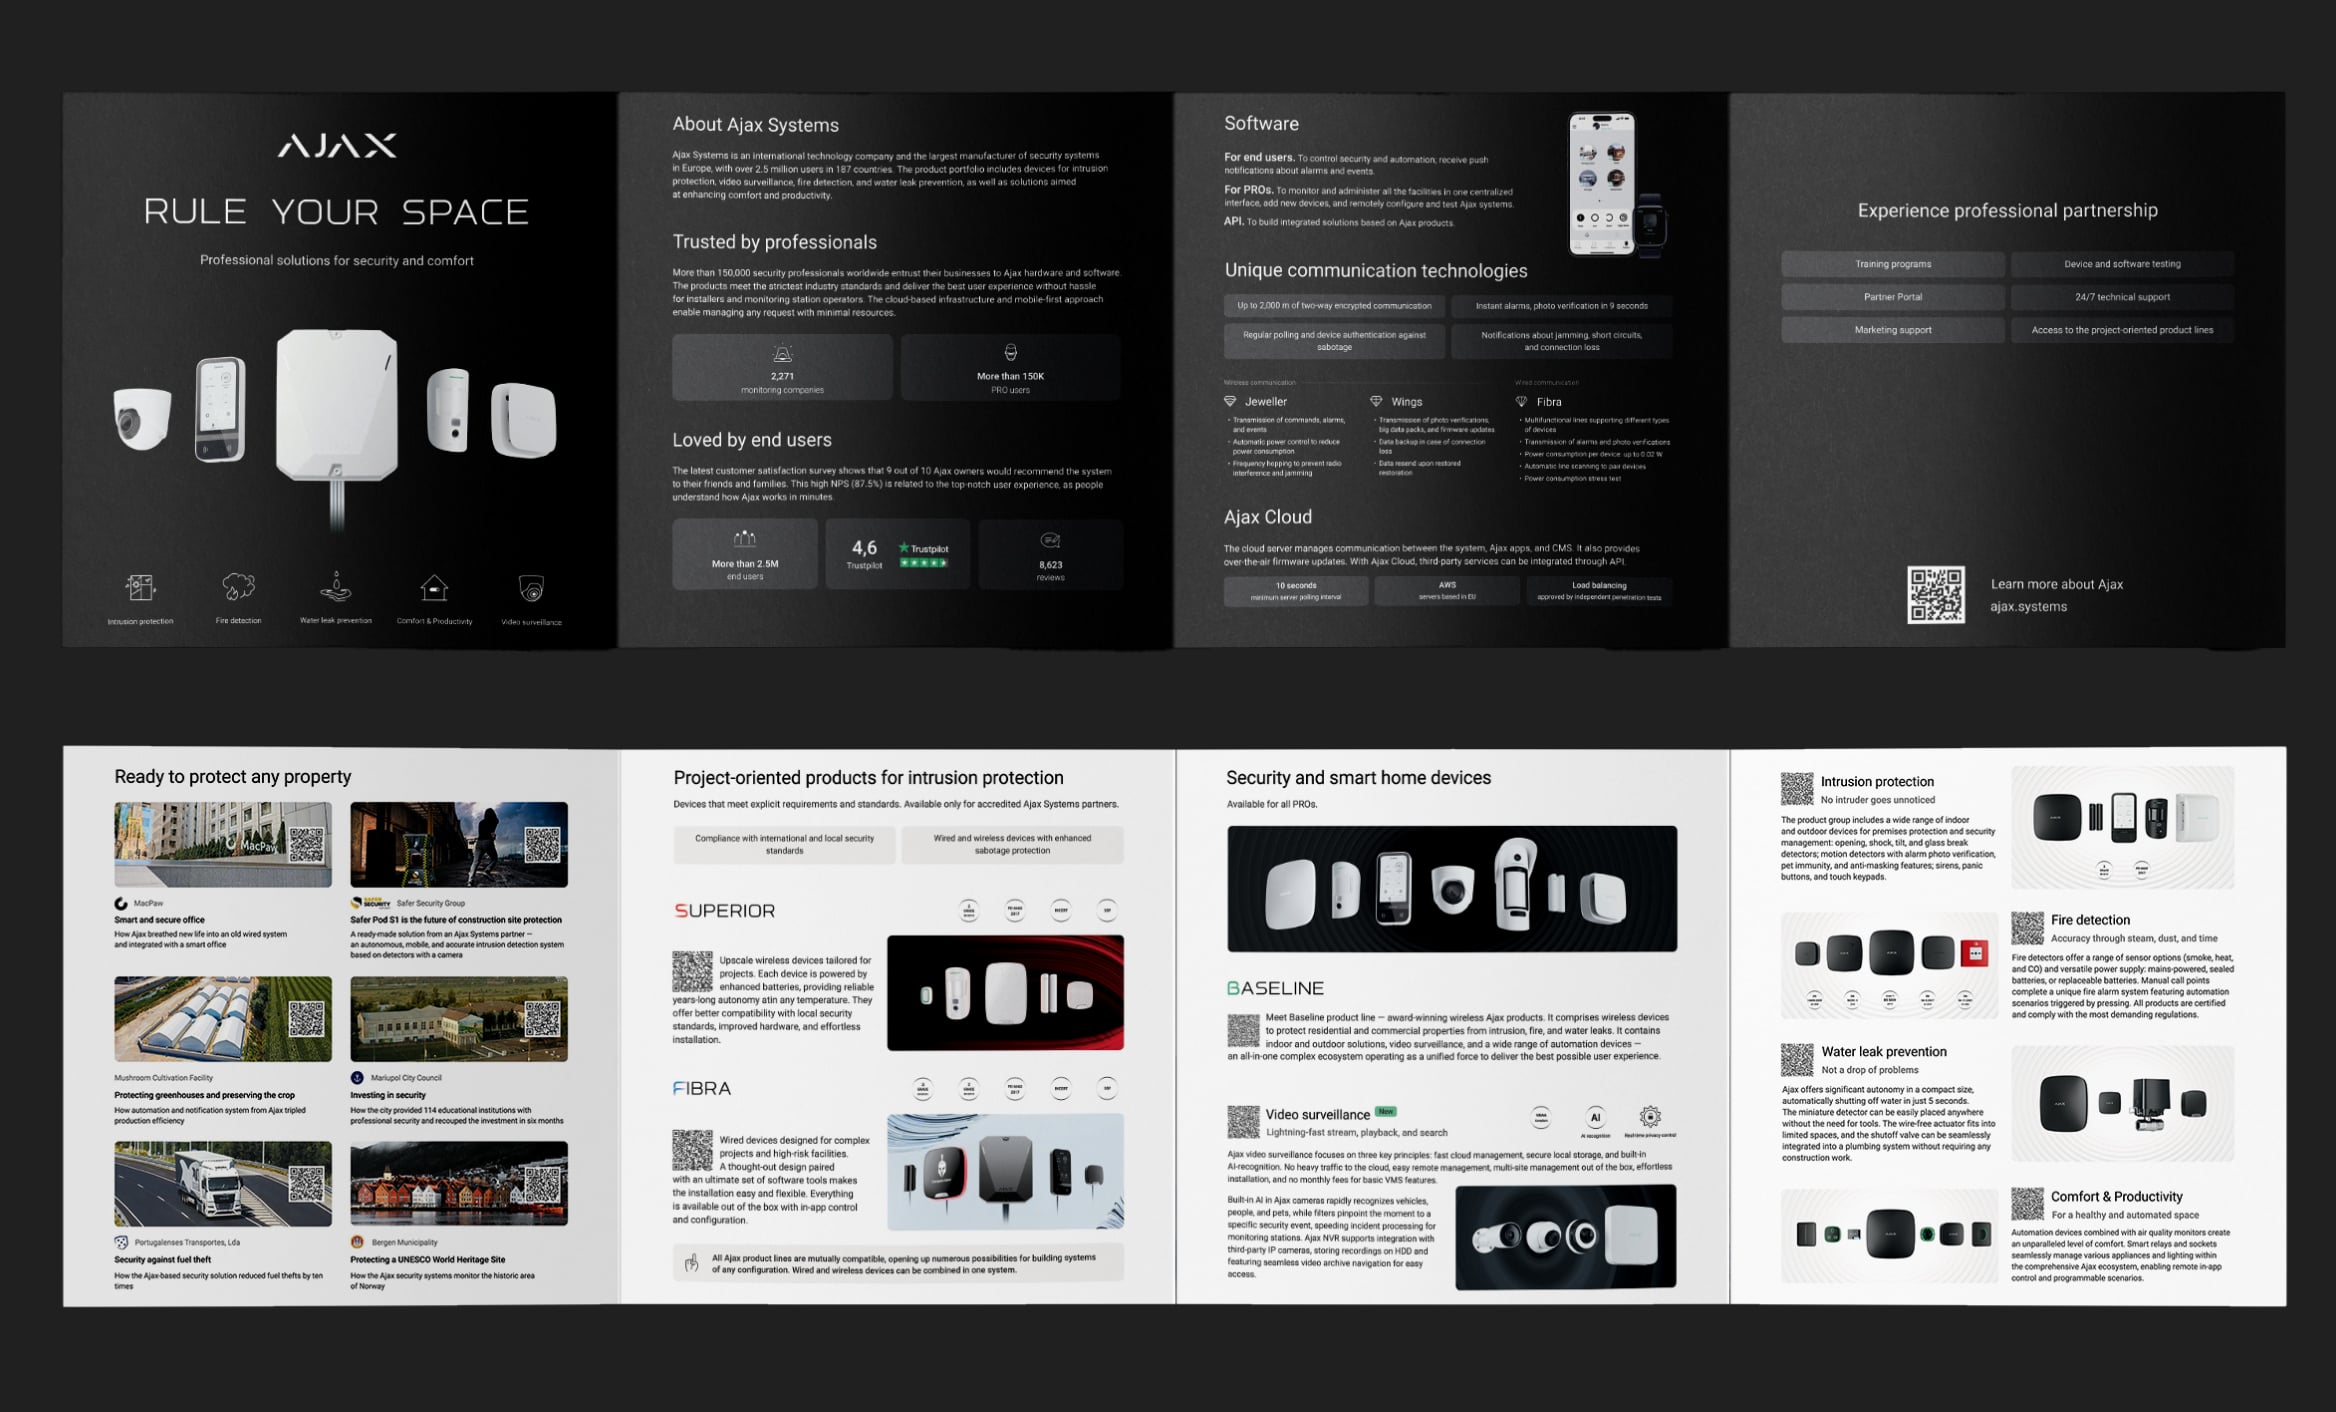Click the Wings technology icon
Image resolution: width=2336 pixels, height=1412 pixels.
click(1376, 401)
